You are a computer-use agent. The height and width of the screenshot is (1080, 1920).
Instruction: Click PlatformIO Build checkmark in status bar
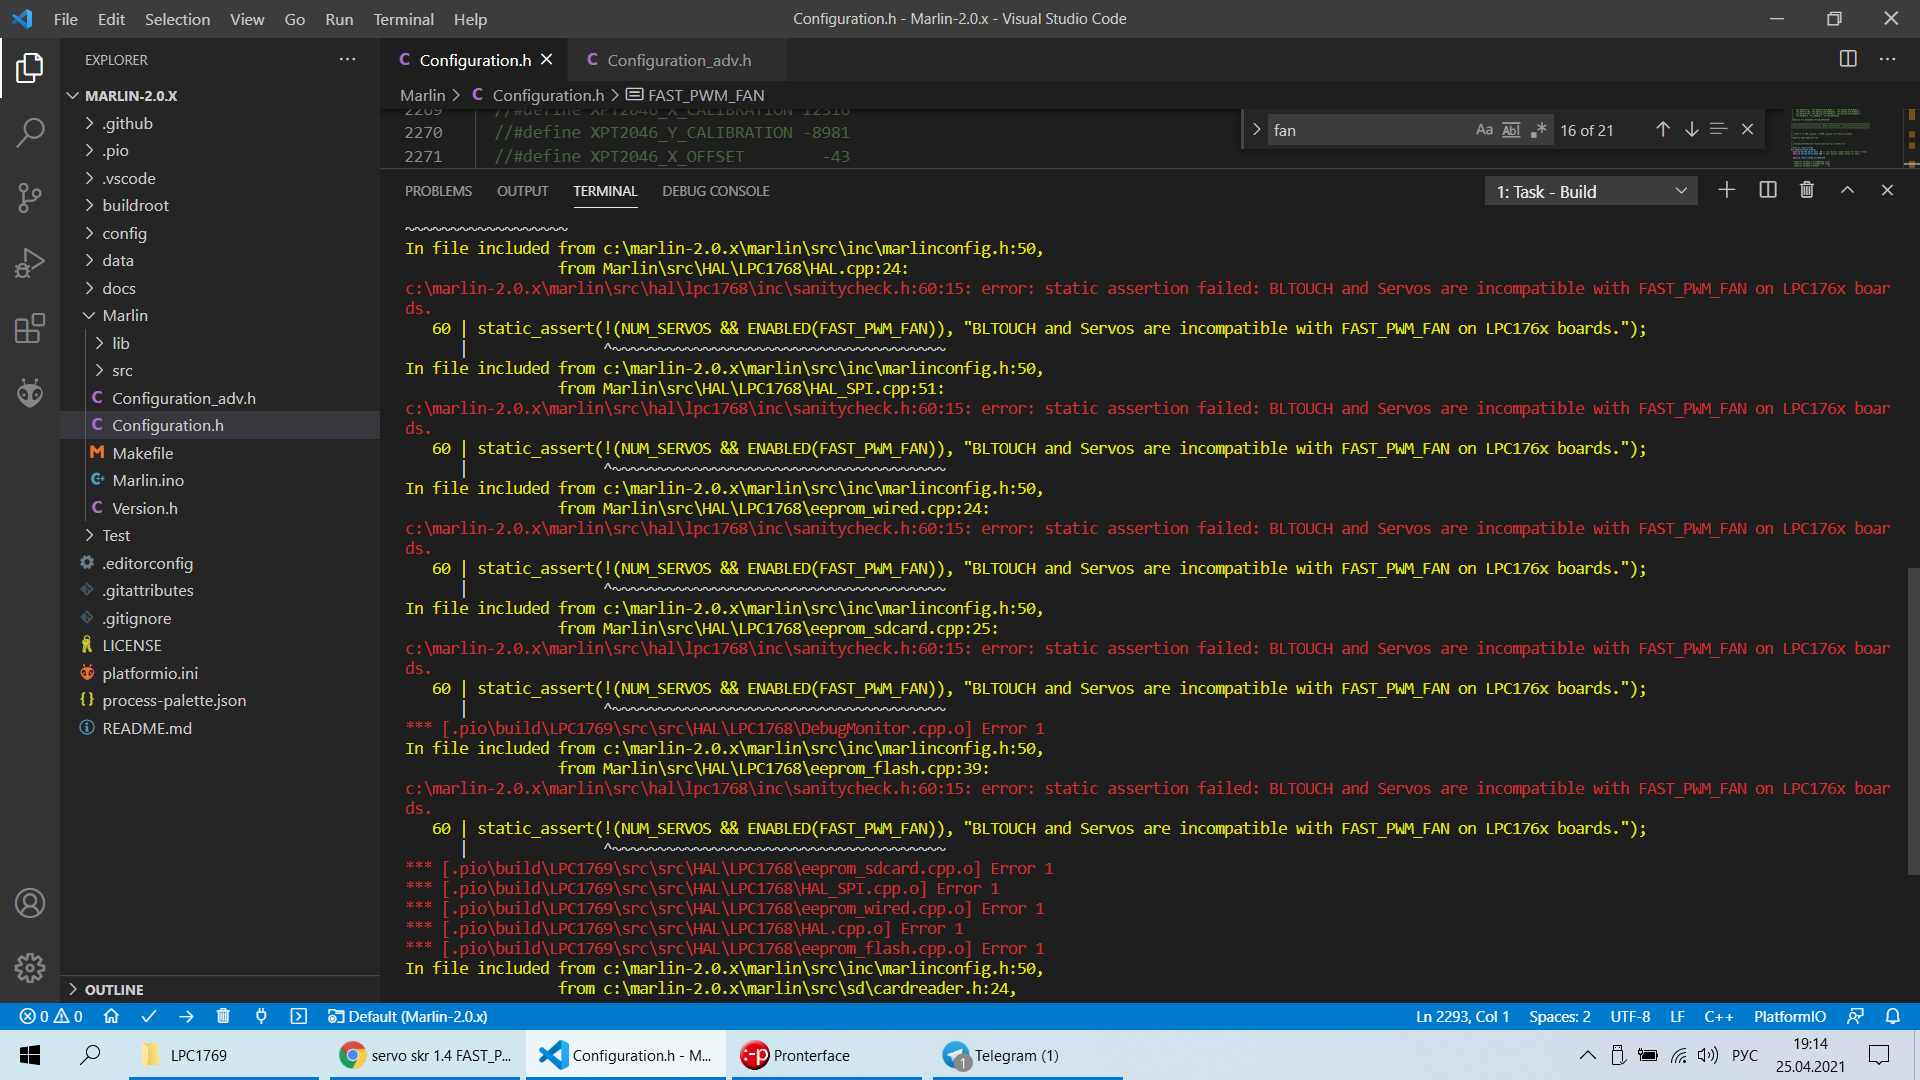(x=149, y=1016)
